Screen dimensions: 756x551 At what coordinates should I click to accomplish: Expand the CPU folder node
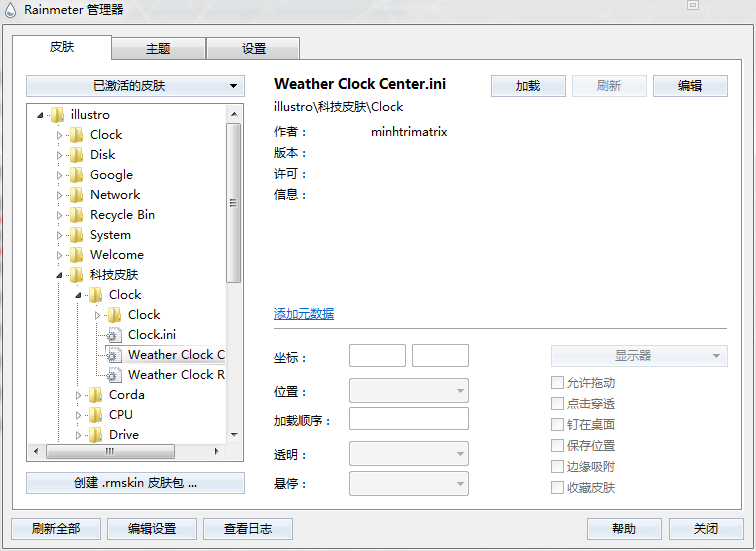(x=78, y=415)
